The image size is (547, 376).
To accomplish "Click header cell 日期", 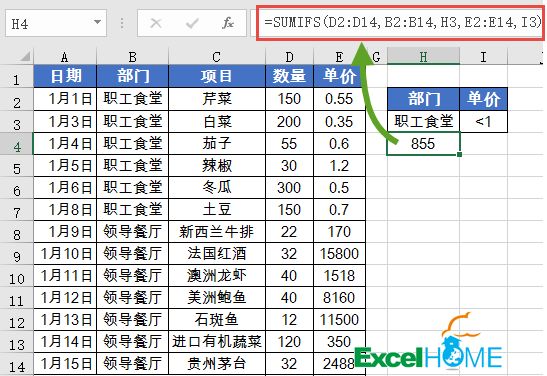I will coord(65,76).
